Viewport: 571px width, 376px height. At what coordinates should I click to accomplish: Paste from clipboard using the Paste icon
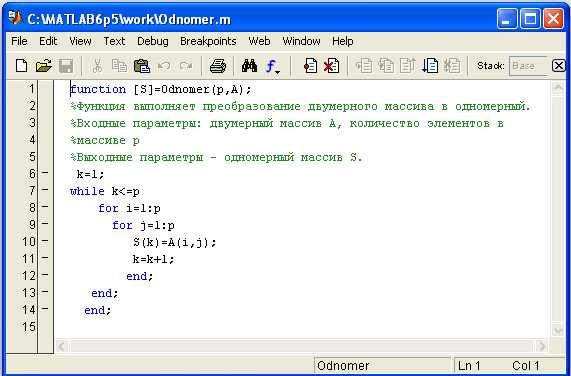point(142,66)
